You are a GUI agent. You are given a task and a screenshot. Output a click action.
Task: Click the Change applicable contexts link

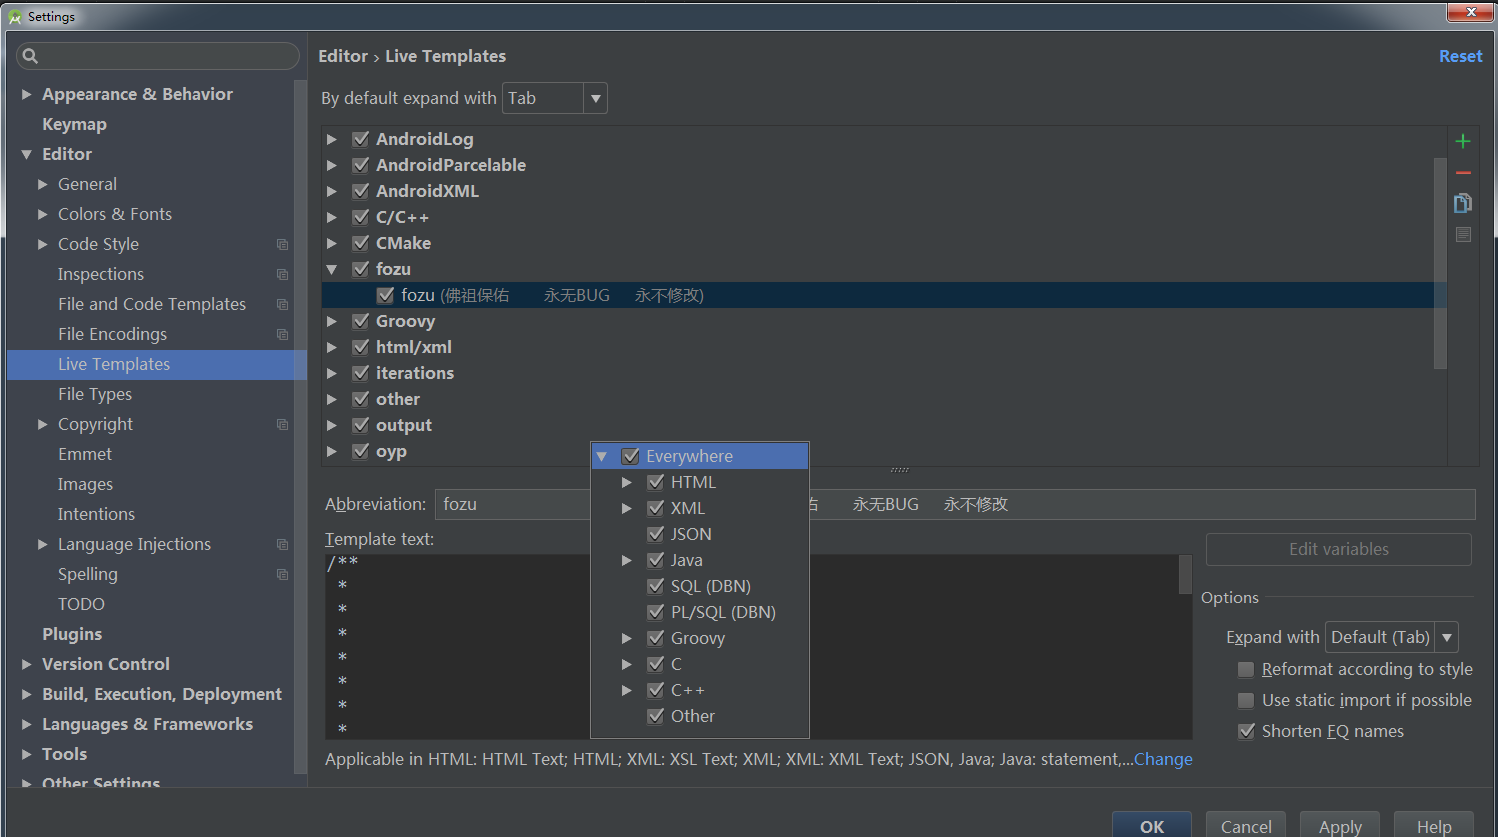pos(1163,759)
